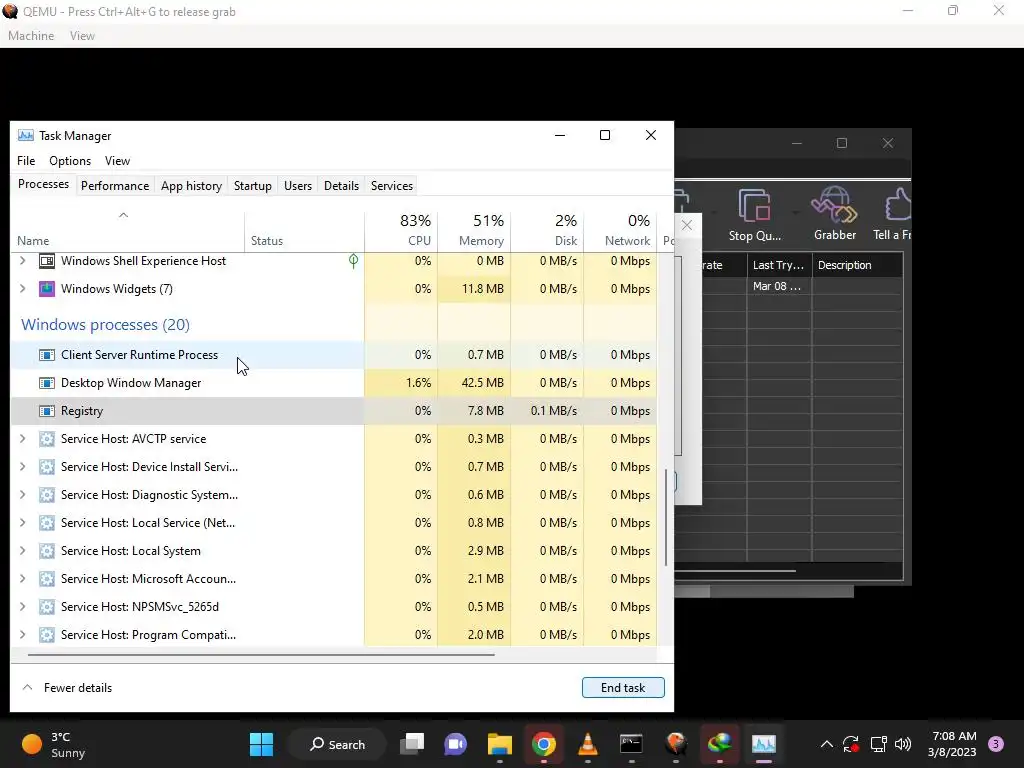Click Stop Queue icon in background window
The width and height of the screenshot is (1024, 768).
click(x=754, y=206)
